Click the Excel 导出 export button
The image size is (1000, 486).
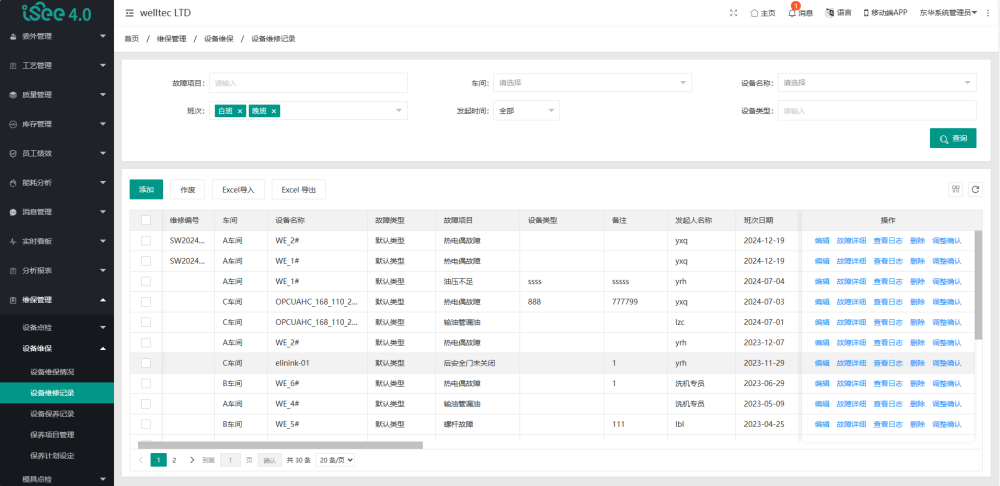[298, 189]
